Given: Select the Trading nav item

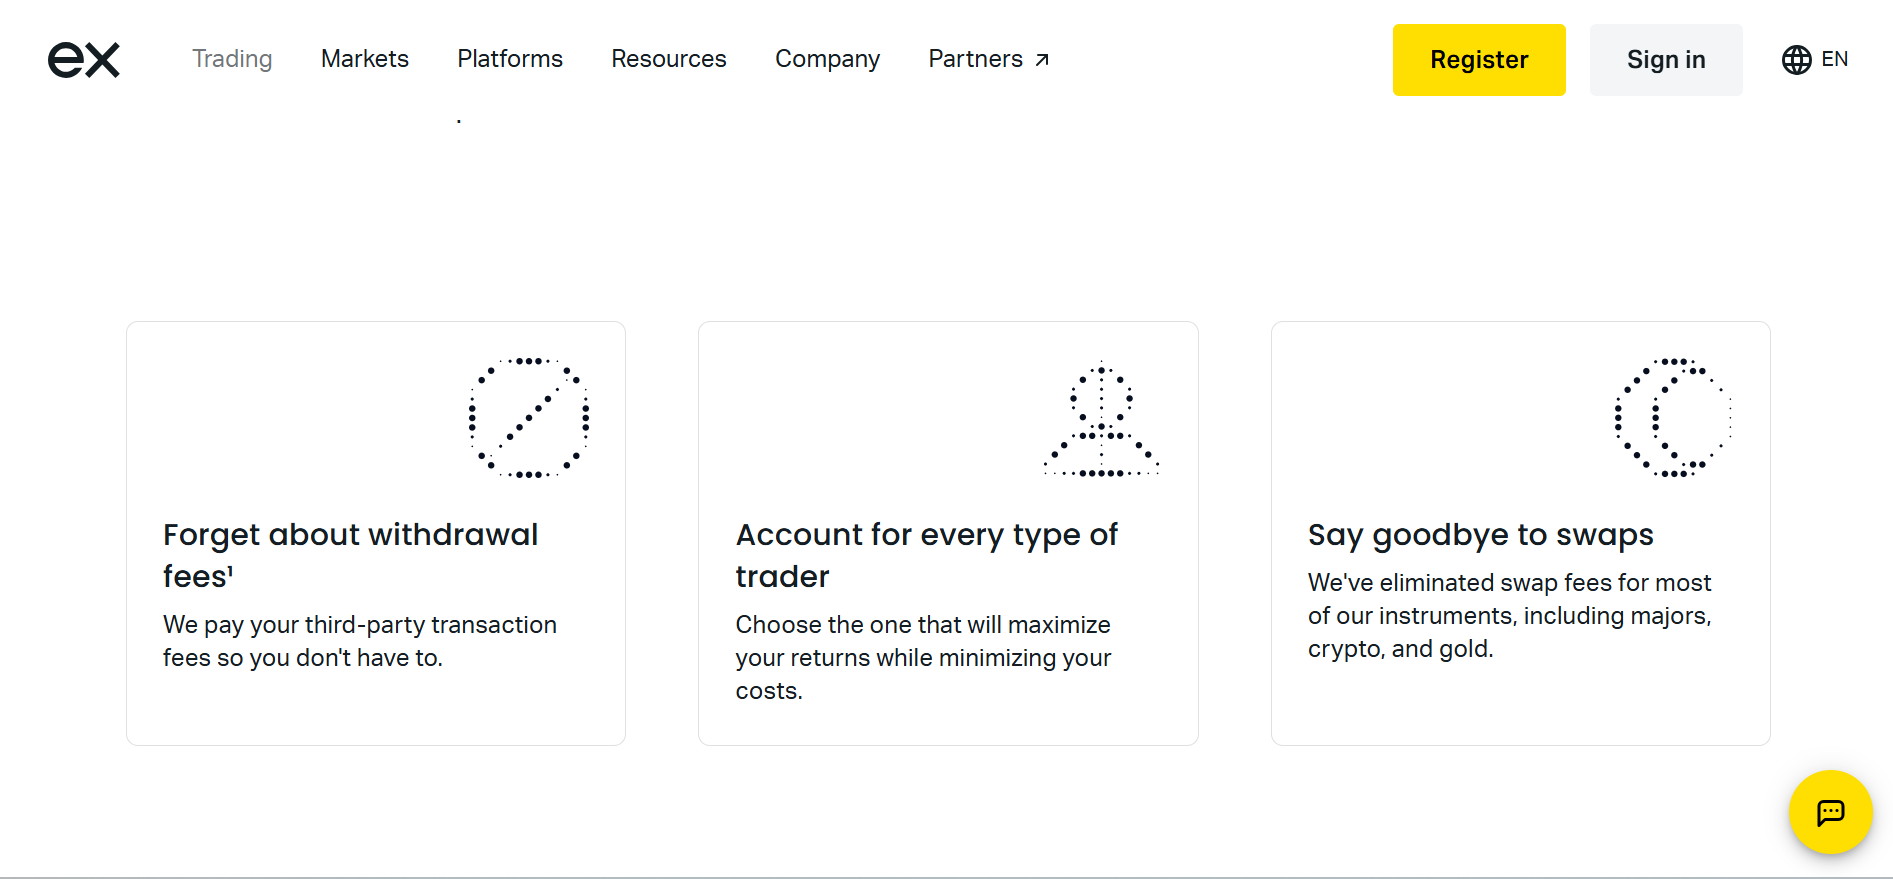Looking at the screenshot, I should 232,59.
